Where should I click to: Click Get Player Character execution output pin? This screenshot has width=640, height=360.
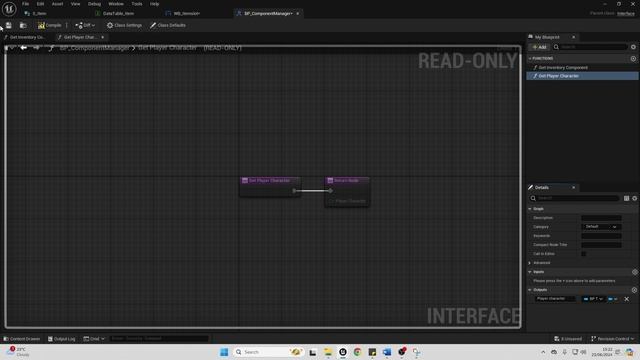click(294, 191)
